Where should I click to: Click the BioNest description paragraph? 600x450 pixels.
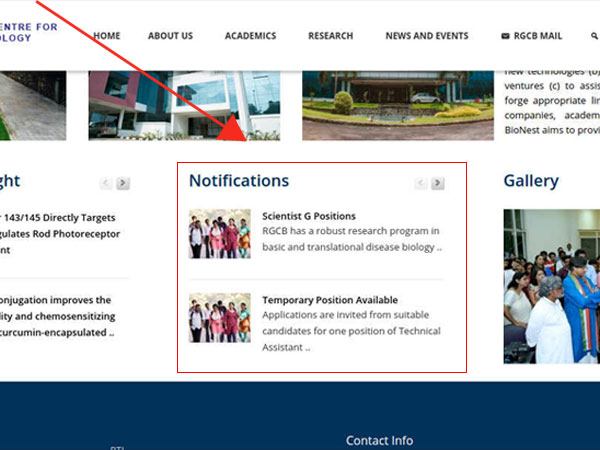[x=552, y=101]
